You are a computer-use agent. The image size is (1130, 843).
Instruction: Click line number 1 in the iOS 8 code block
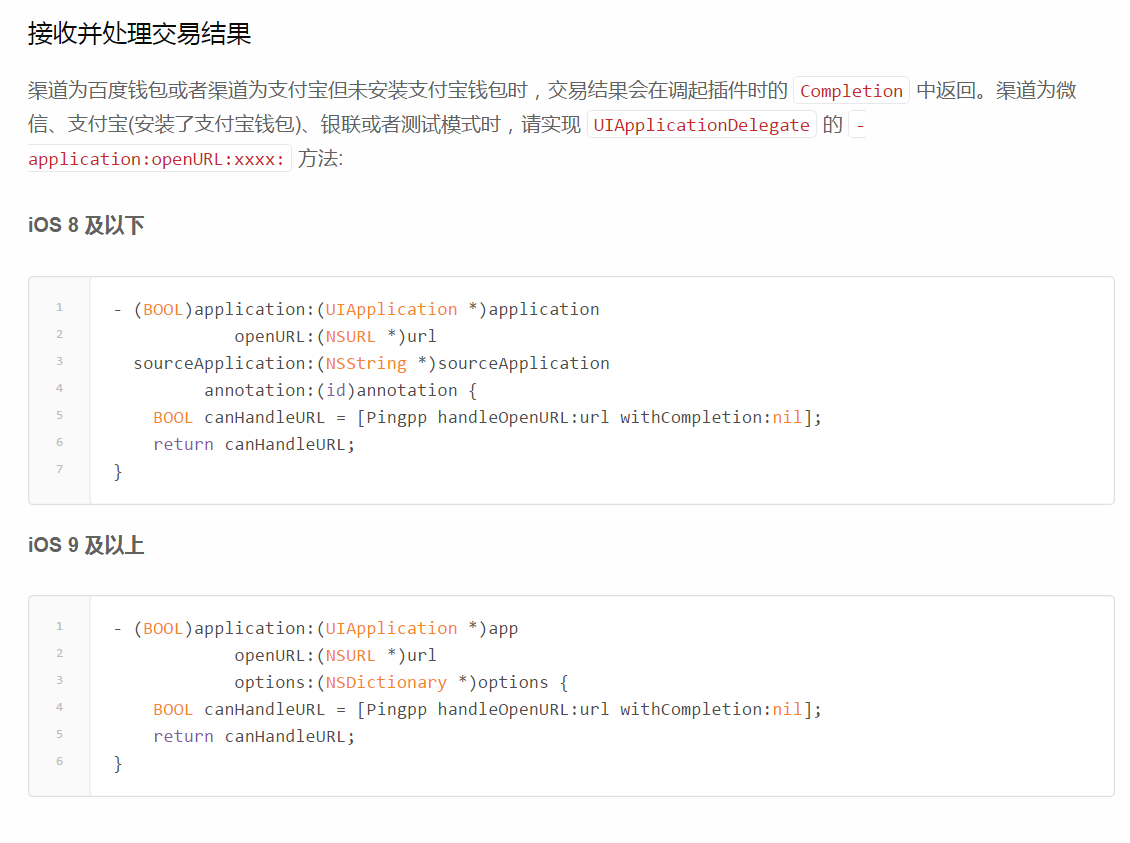pos(60,308)
